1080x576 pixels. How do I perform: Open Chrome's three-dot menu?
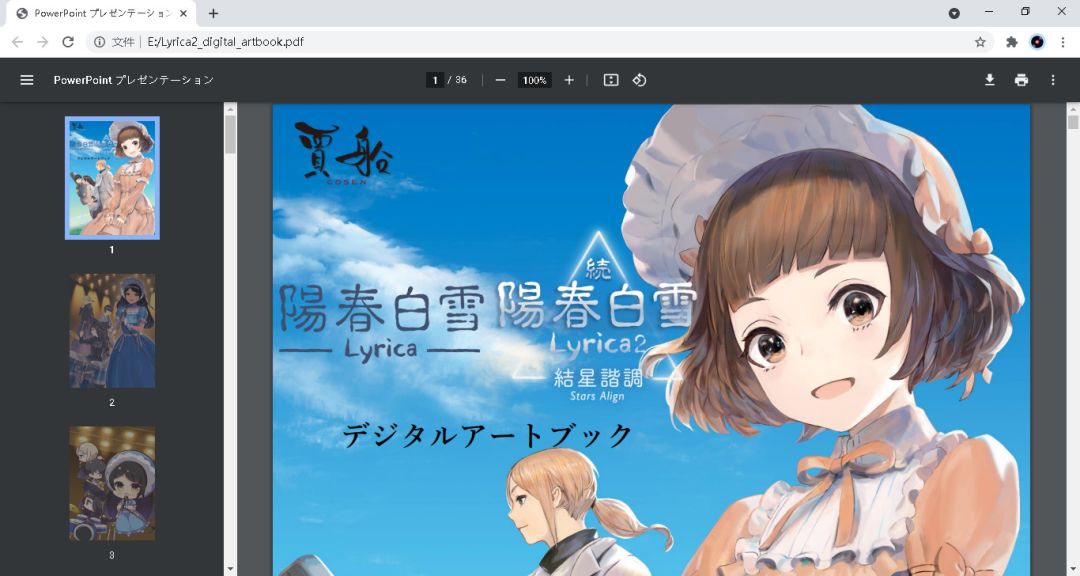pyautogui.click(x=1063, y=42)
